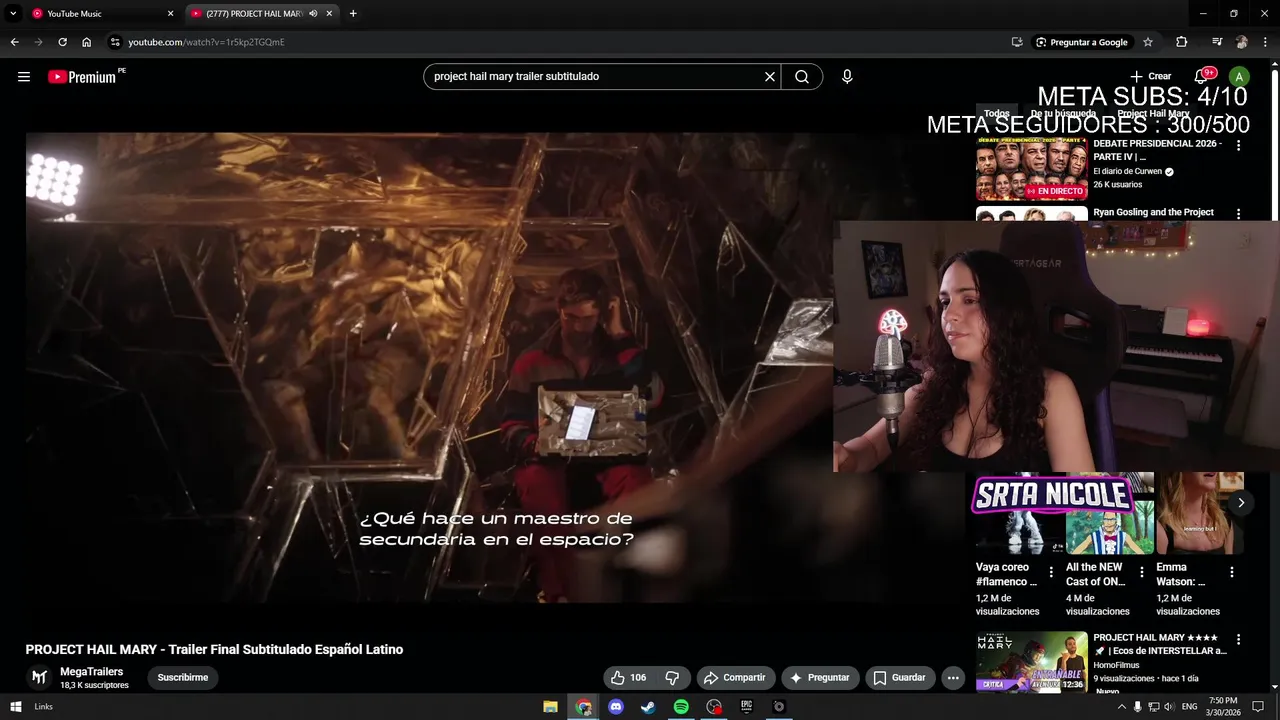The width and height of the screenshot is (1280, 720).
Task: Mute the tab via speaker icon
Action: (x=313, y=14)
